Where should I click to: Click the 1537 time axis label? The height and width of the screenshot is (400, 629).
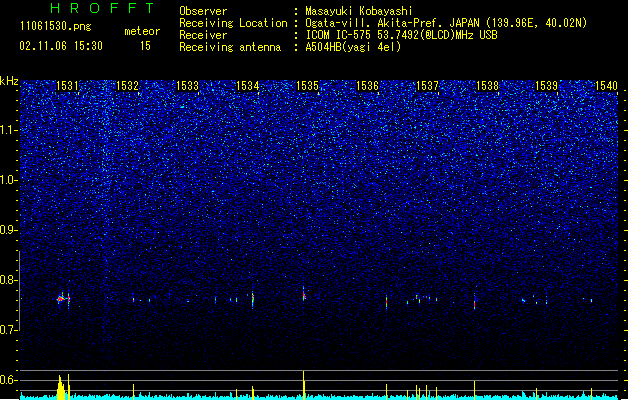click(x=428, y=85)
